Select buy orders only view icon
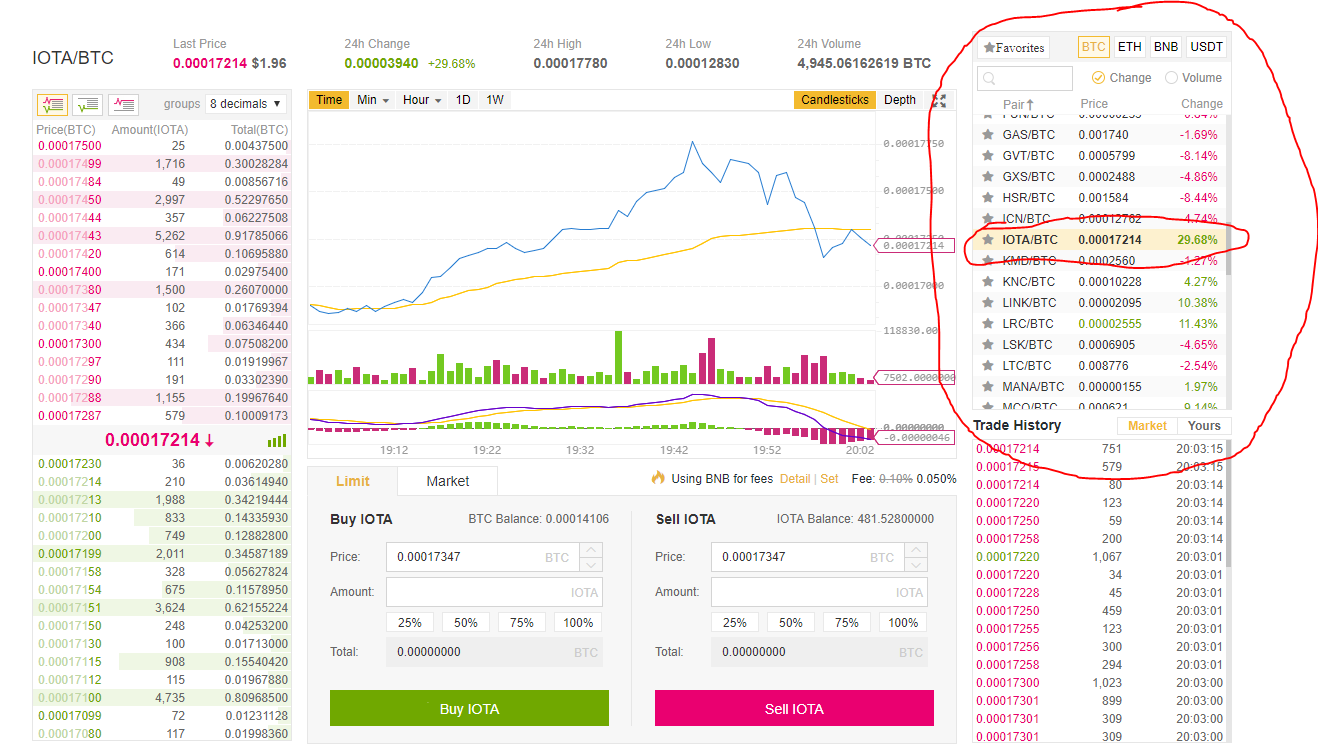Viewport: 1318px width, 755px height. click(x=88, y=104)
